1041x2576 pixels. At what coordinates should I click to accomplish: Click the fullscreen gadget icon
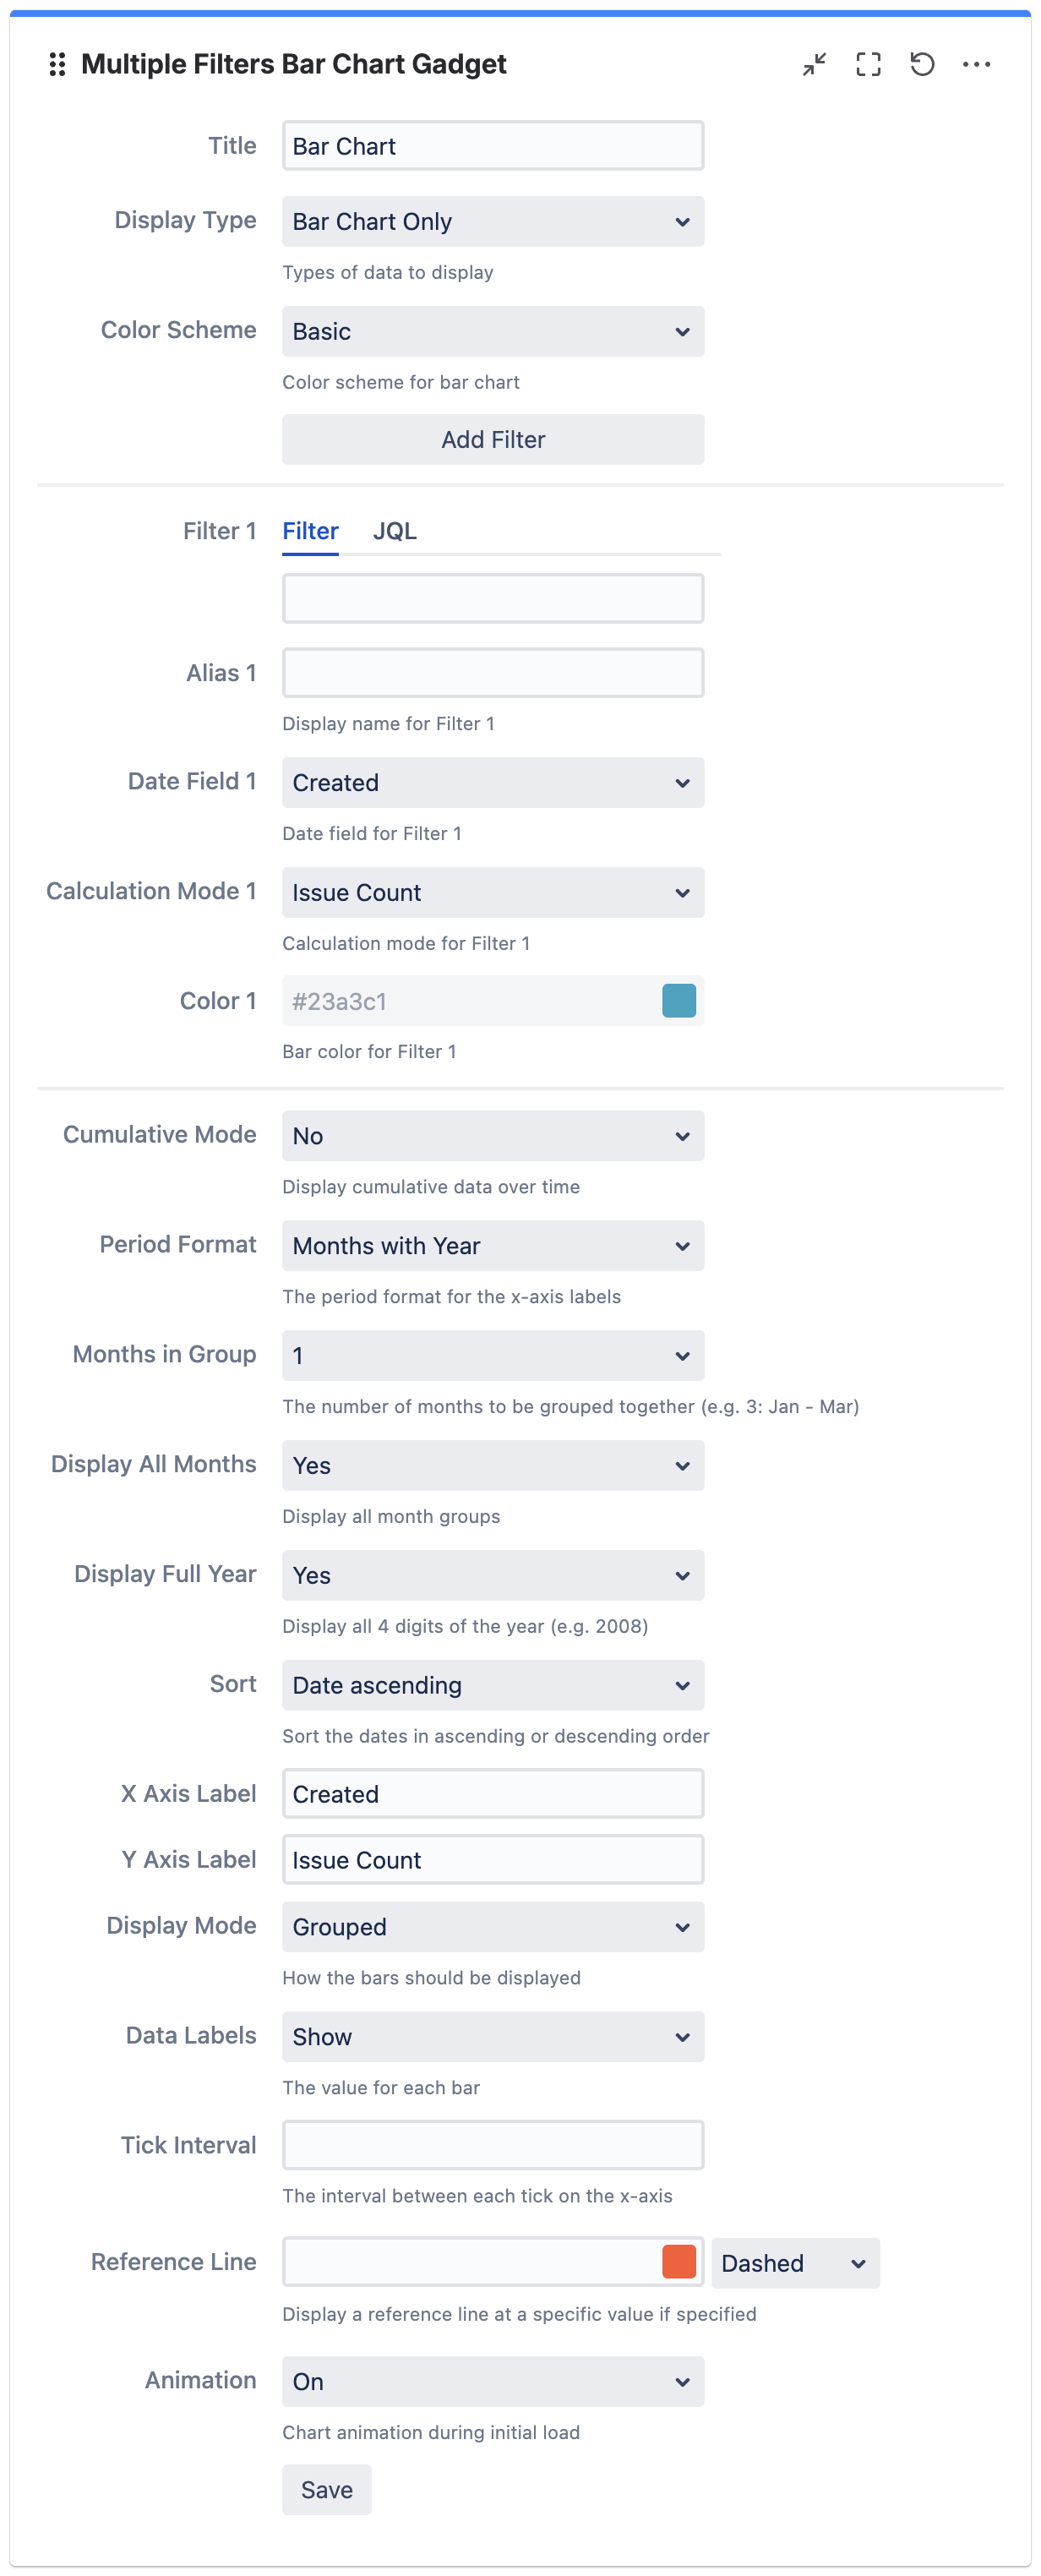pos(868,65)
